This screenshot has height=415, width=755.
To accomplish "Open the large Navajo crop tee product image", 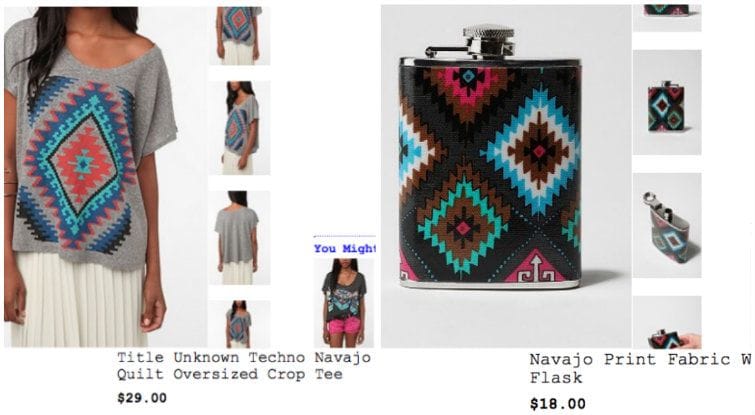I will coord(106,177).
